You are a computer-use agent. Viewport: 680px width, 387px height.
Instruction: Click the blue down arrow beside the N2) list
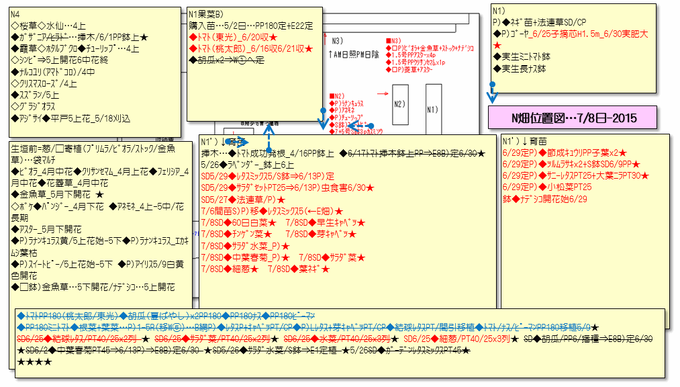pyautogui.click(x=323, y=118)
